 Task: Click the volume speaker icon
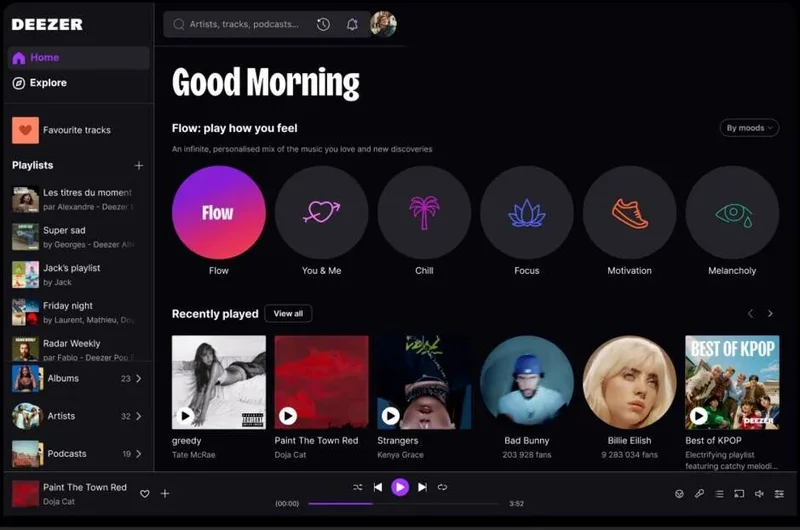tap(759, 493)
